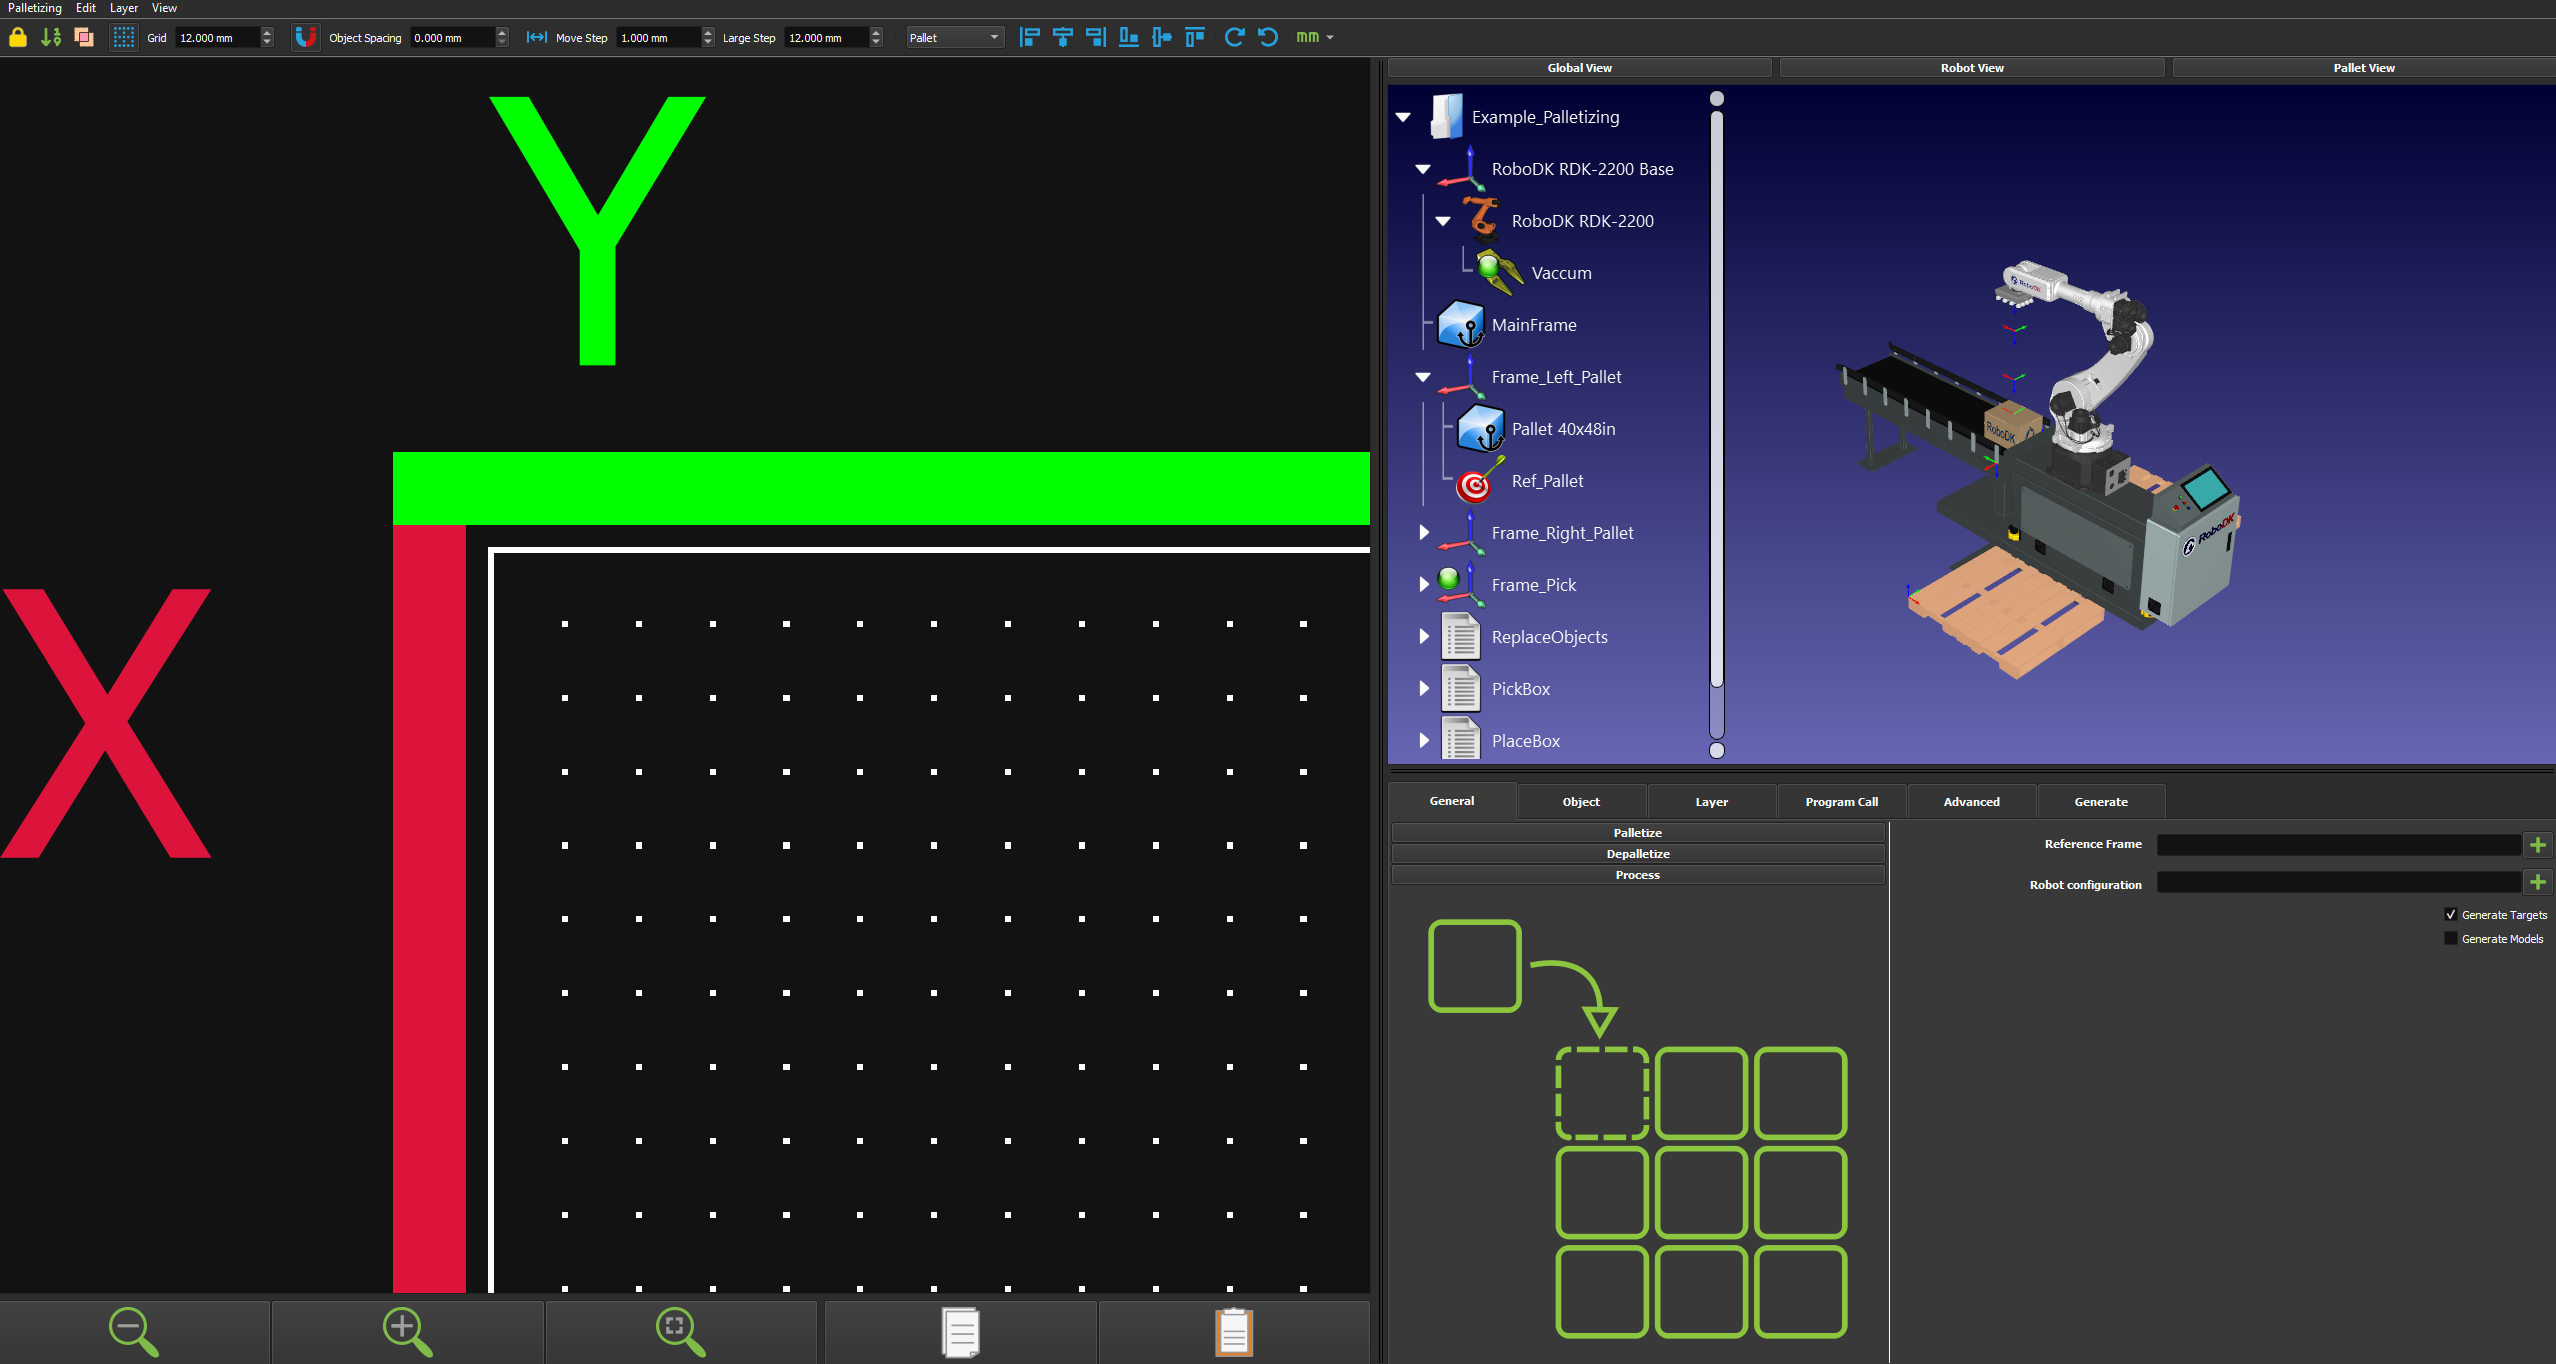Click the yellow lock icon
2556x1364 pixels.
pos(18,38)
